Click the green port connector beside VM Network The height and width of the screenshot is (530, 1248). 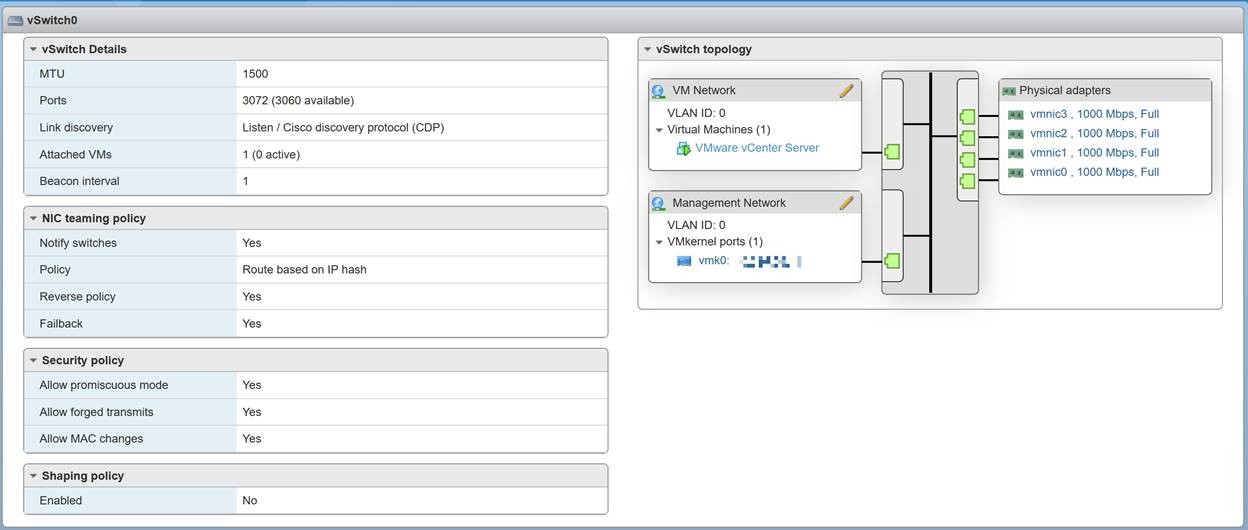[892, 152]
